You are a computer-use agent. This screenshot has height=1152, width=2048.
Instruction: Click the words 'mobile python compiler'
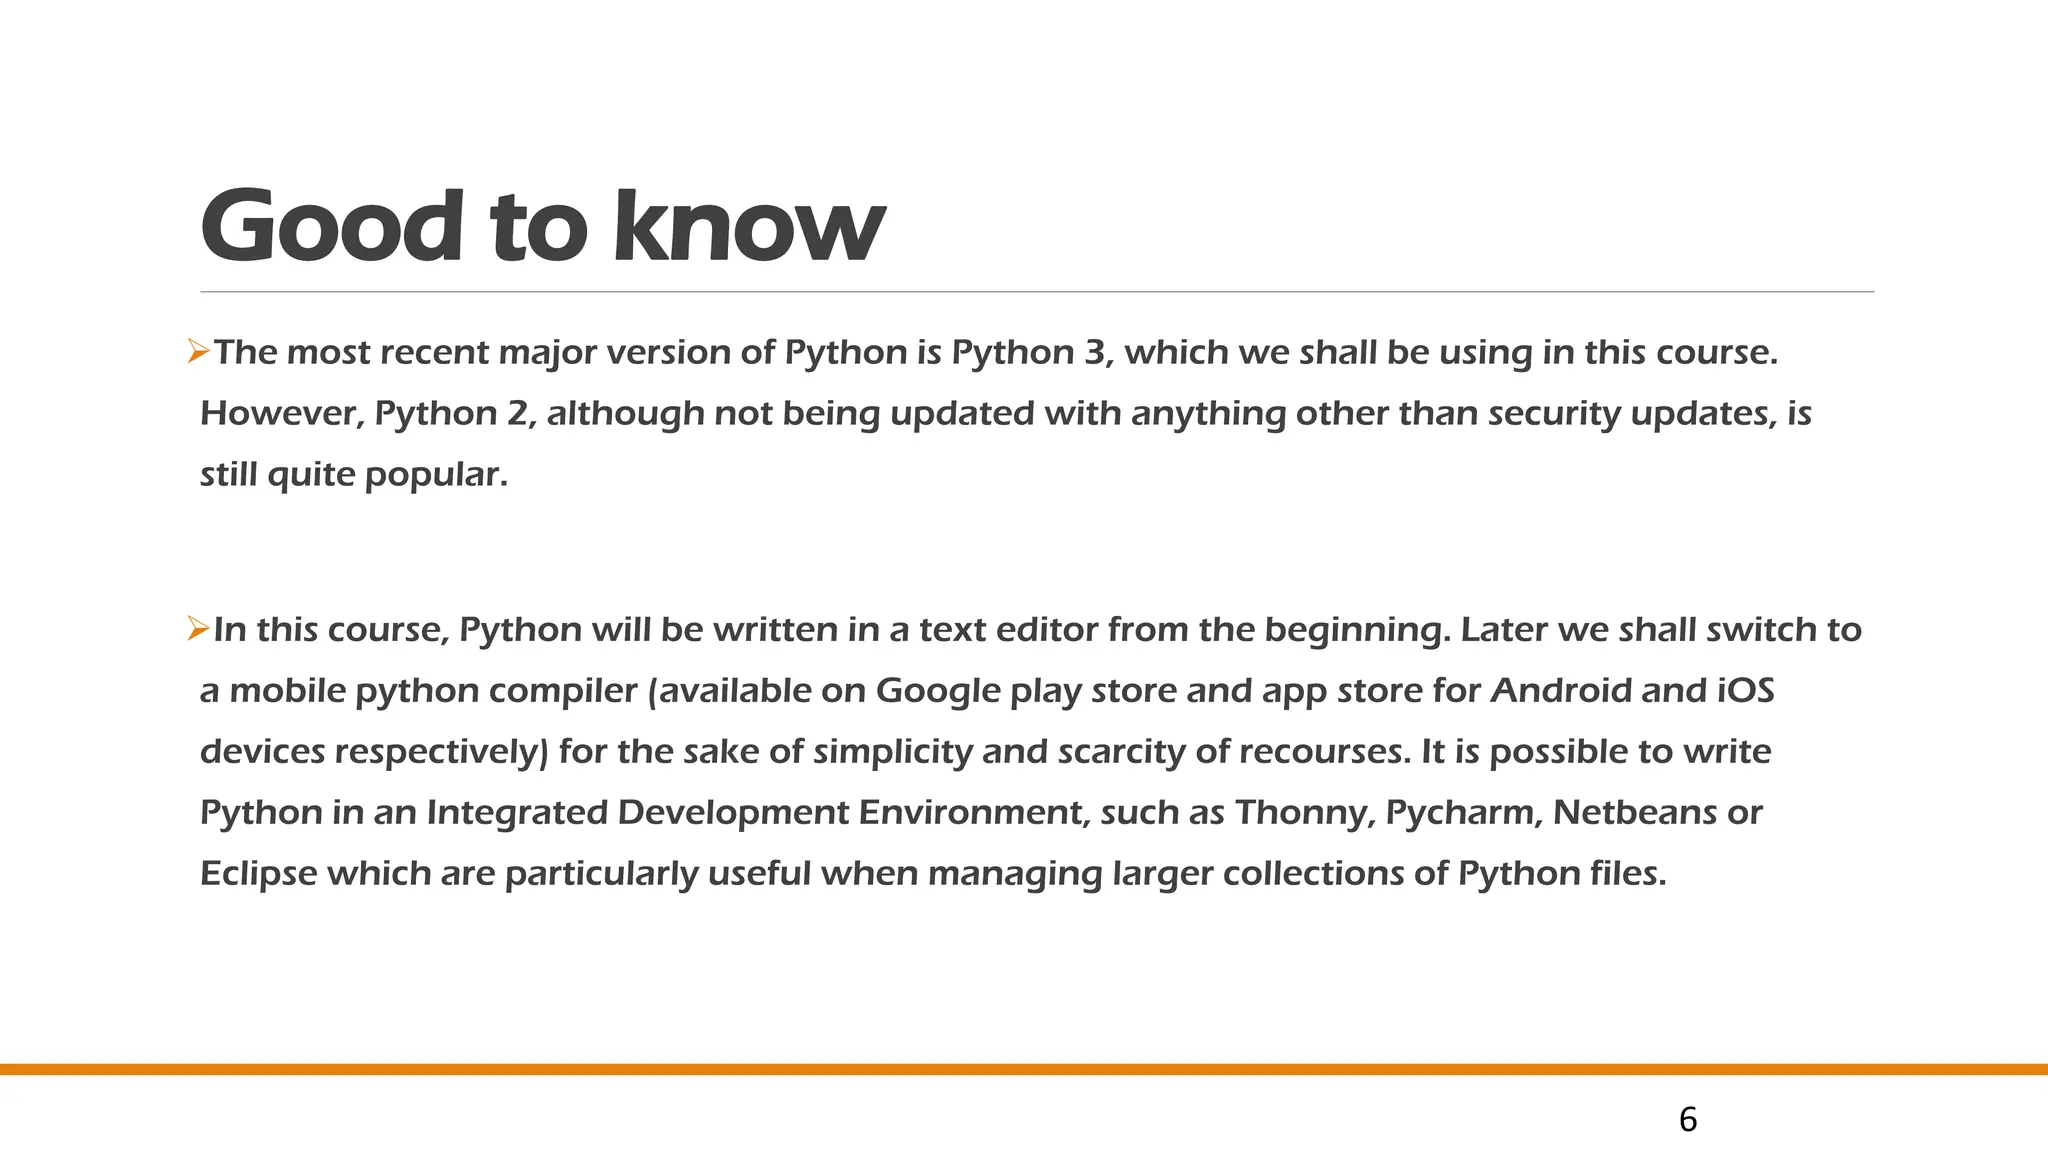pyautogui.click(x=433, y=691)
